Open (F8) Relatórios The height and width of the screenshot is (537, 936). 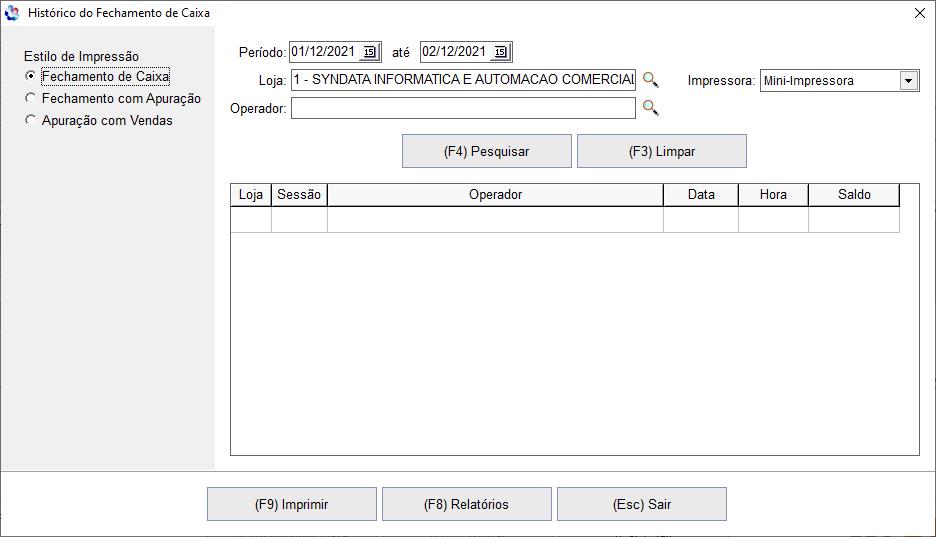[466, 505]
